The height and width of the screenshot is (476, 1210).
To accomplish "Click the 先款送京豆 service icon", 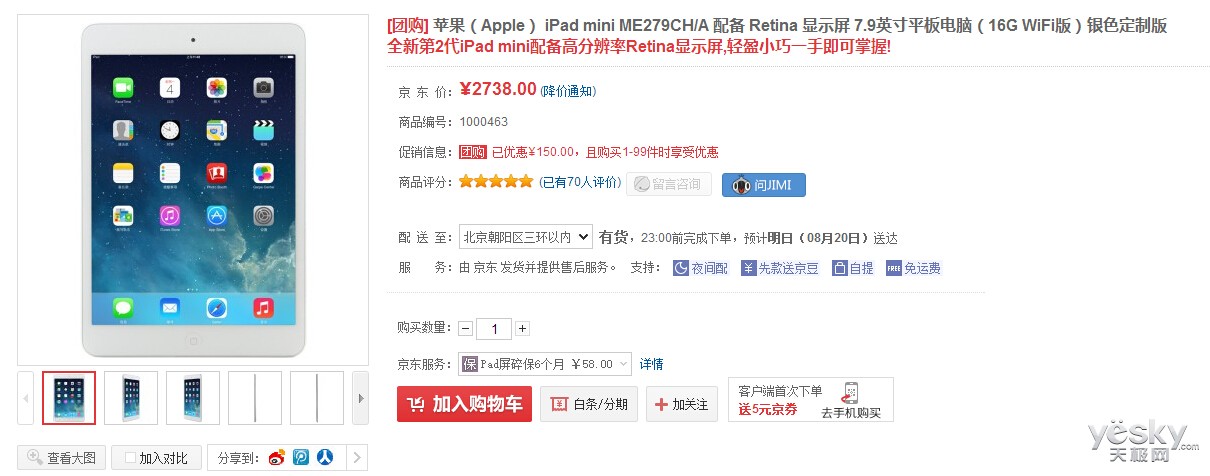I will click(x=780, y=268).
